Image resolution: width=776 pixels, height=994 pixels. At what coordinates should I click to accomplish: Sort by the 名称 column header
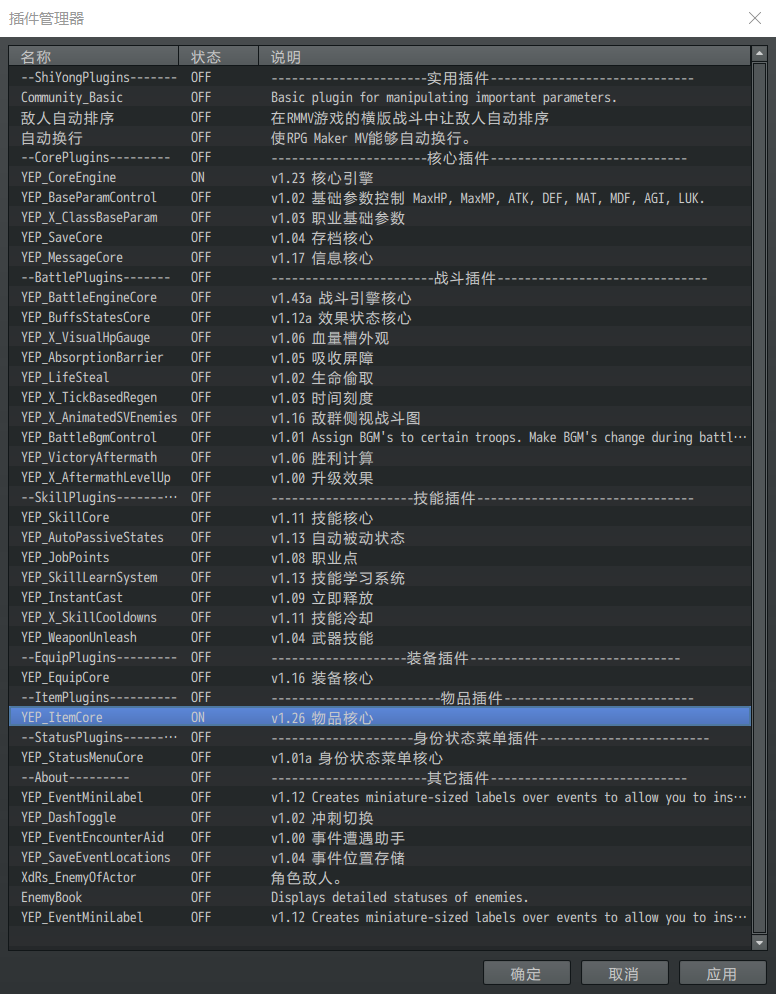(93, 56)
